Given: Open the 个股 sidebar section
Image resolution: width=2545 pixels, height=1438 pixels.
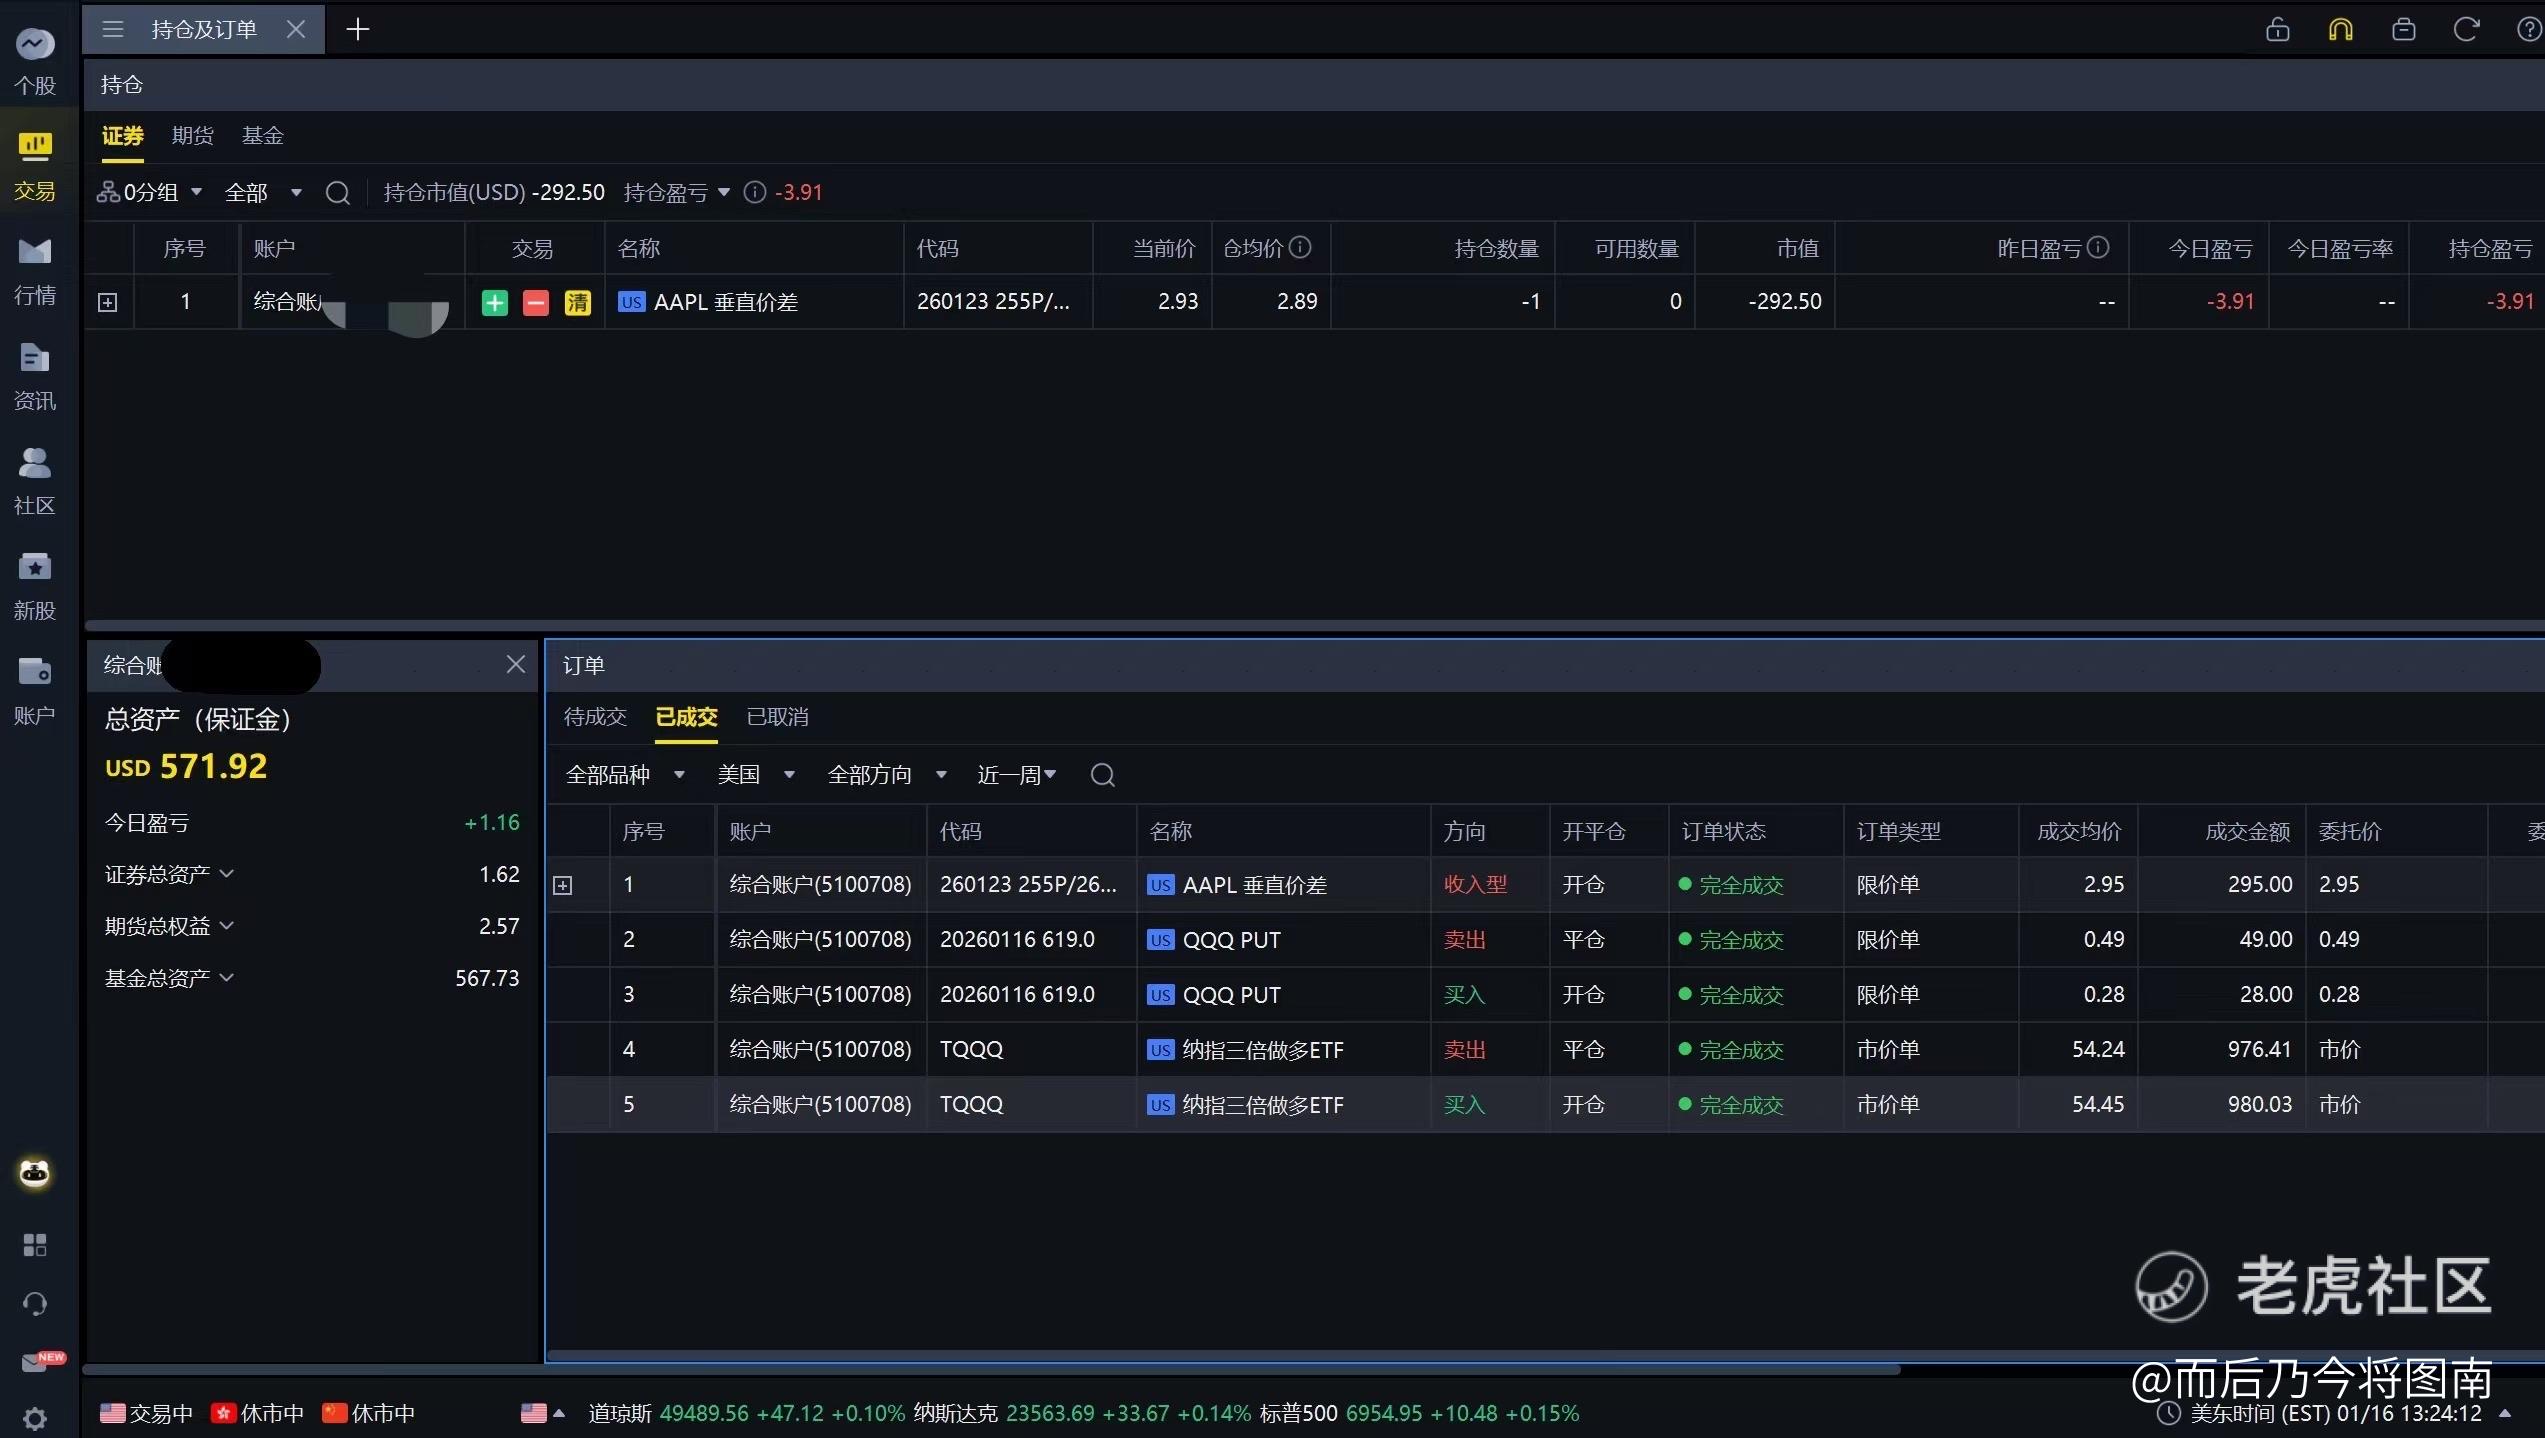Looking at the screenshot, I should [x=35, y=60].
